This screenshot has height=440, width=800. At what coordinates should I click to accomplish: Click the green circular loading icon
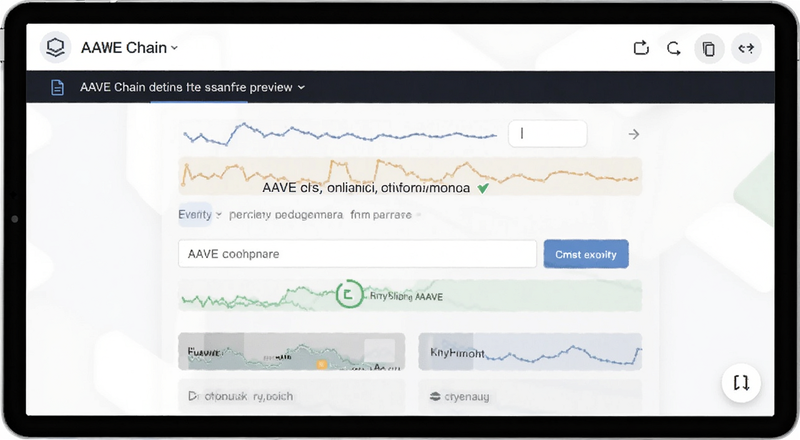click(x=349, y=294)
